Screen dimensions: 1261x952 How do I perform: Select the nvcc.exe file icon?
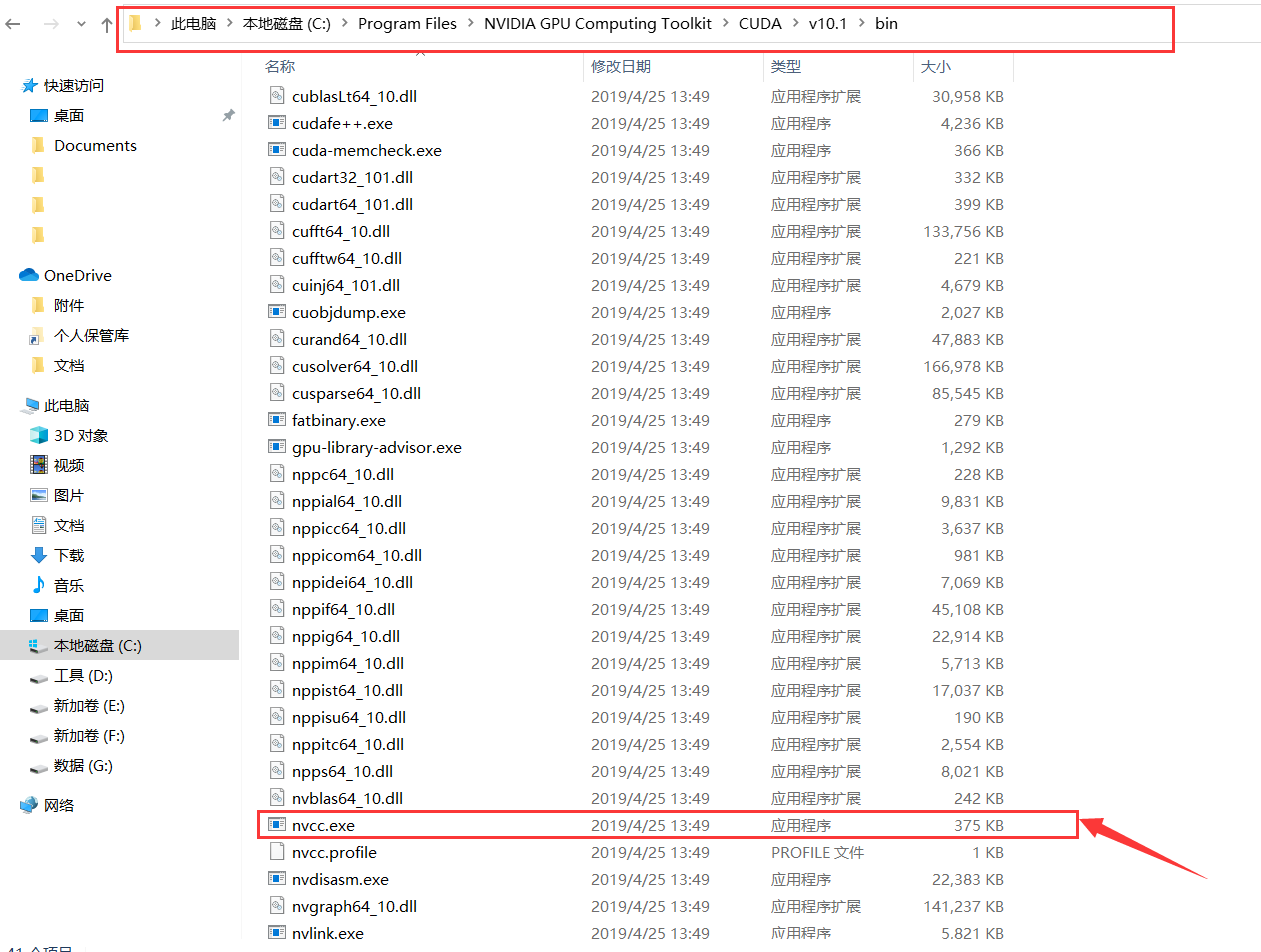(x=277, y=825)
